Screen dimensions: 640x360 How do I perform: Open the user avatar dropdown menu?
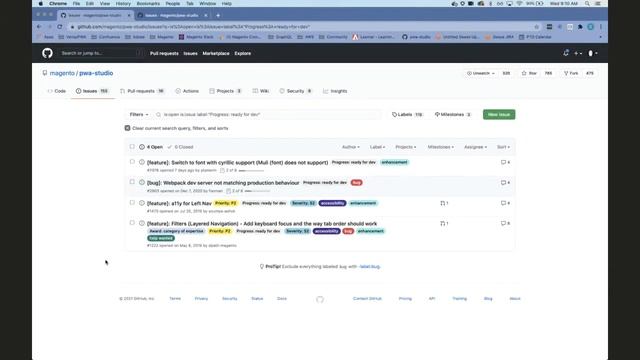[x=593, y=53]
